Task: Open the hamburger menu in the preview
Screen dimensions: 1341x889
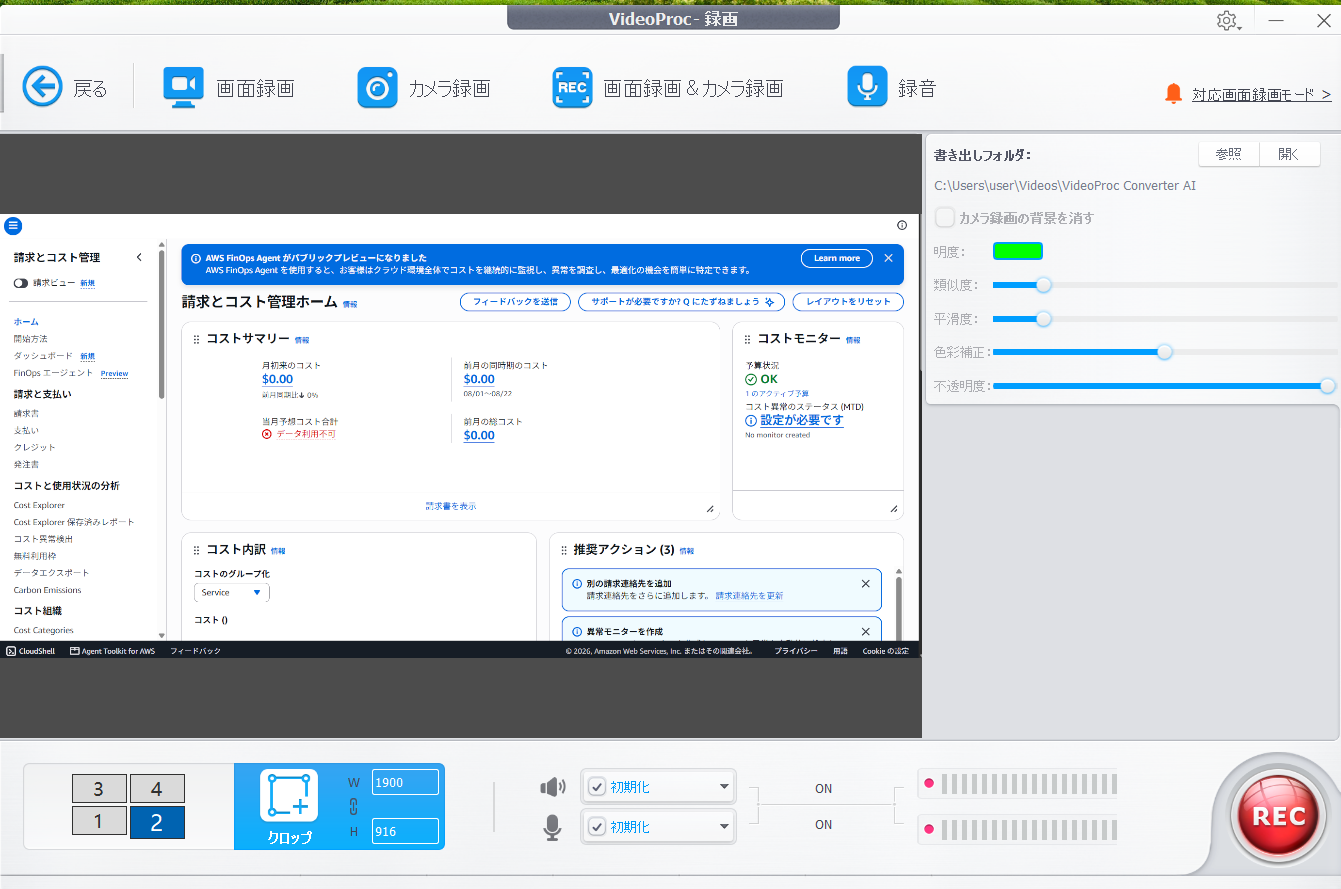Action: [x=13, y=226]
